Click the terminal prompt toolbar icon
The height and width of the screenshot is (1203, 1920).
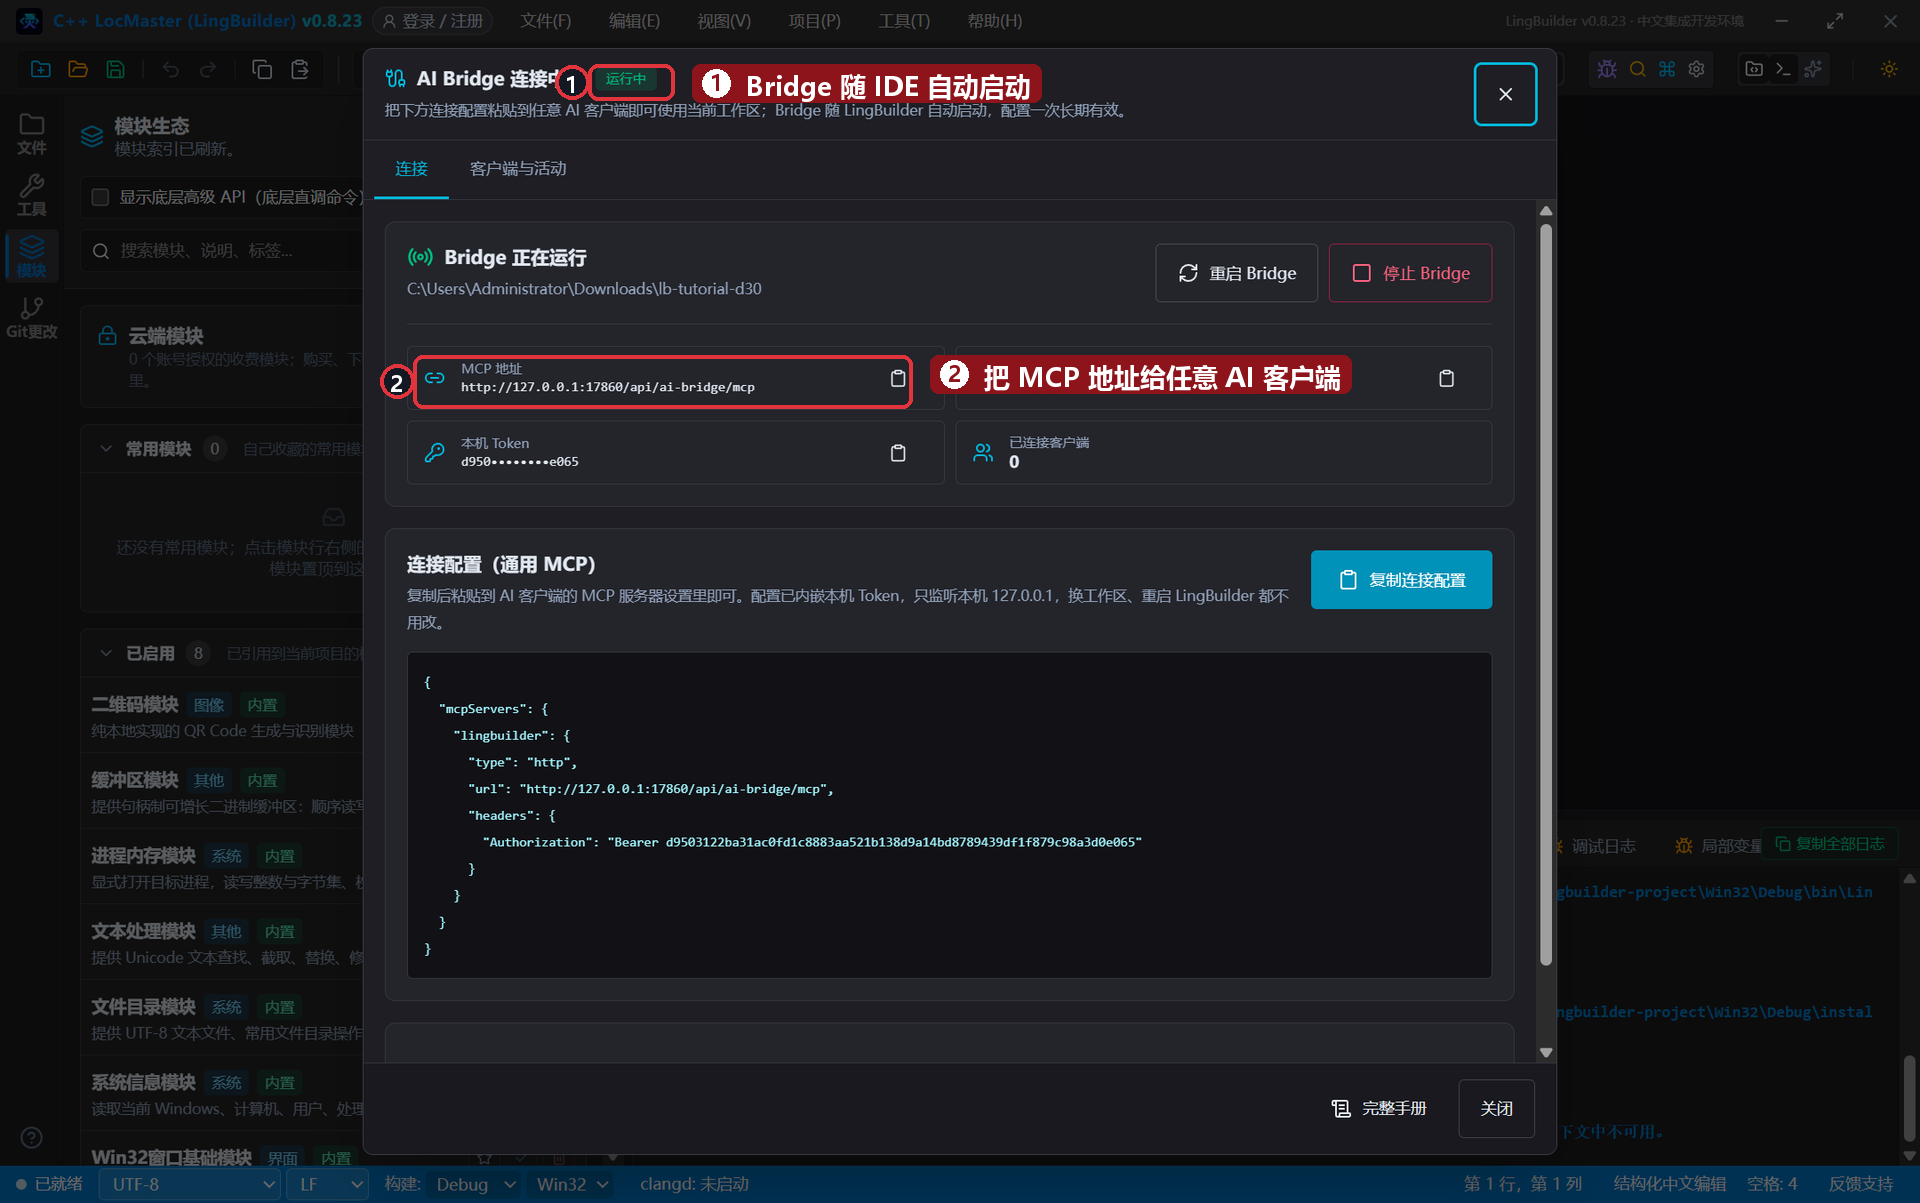coord(1783,69)
